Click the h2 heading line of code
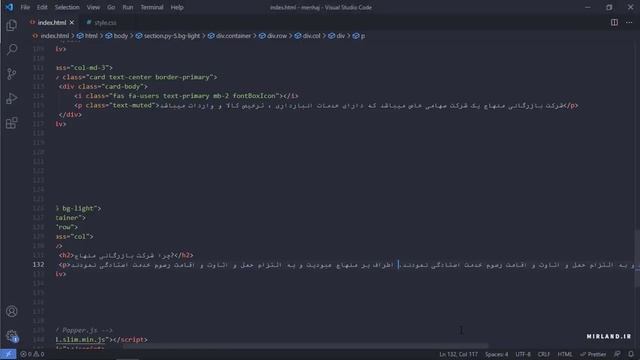 click(x=126, y=255)
